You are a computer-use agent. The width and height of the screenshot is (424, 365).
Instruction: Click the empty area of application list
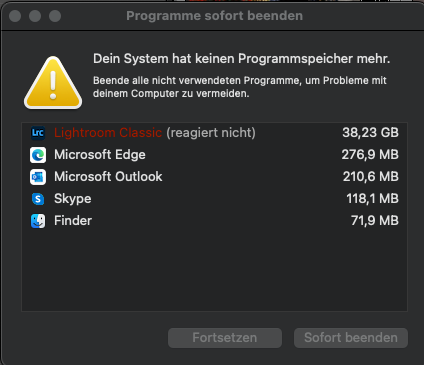tap(214, 271)
